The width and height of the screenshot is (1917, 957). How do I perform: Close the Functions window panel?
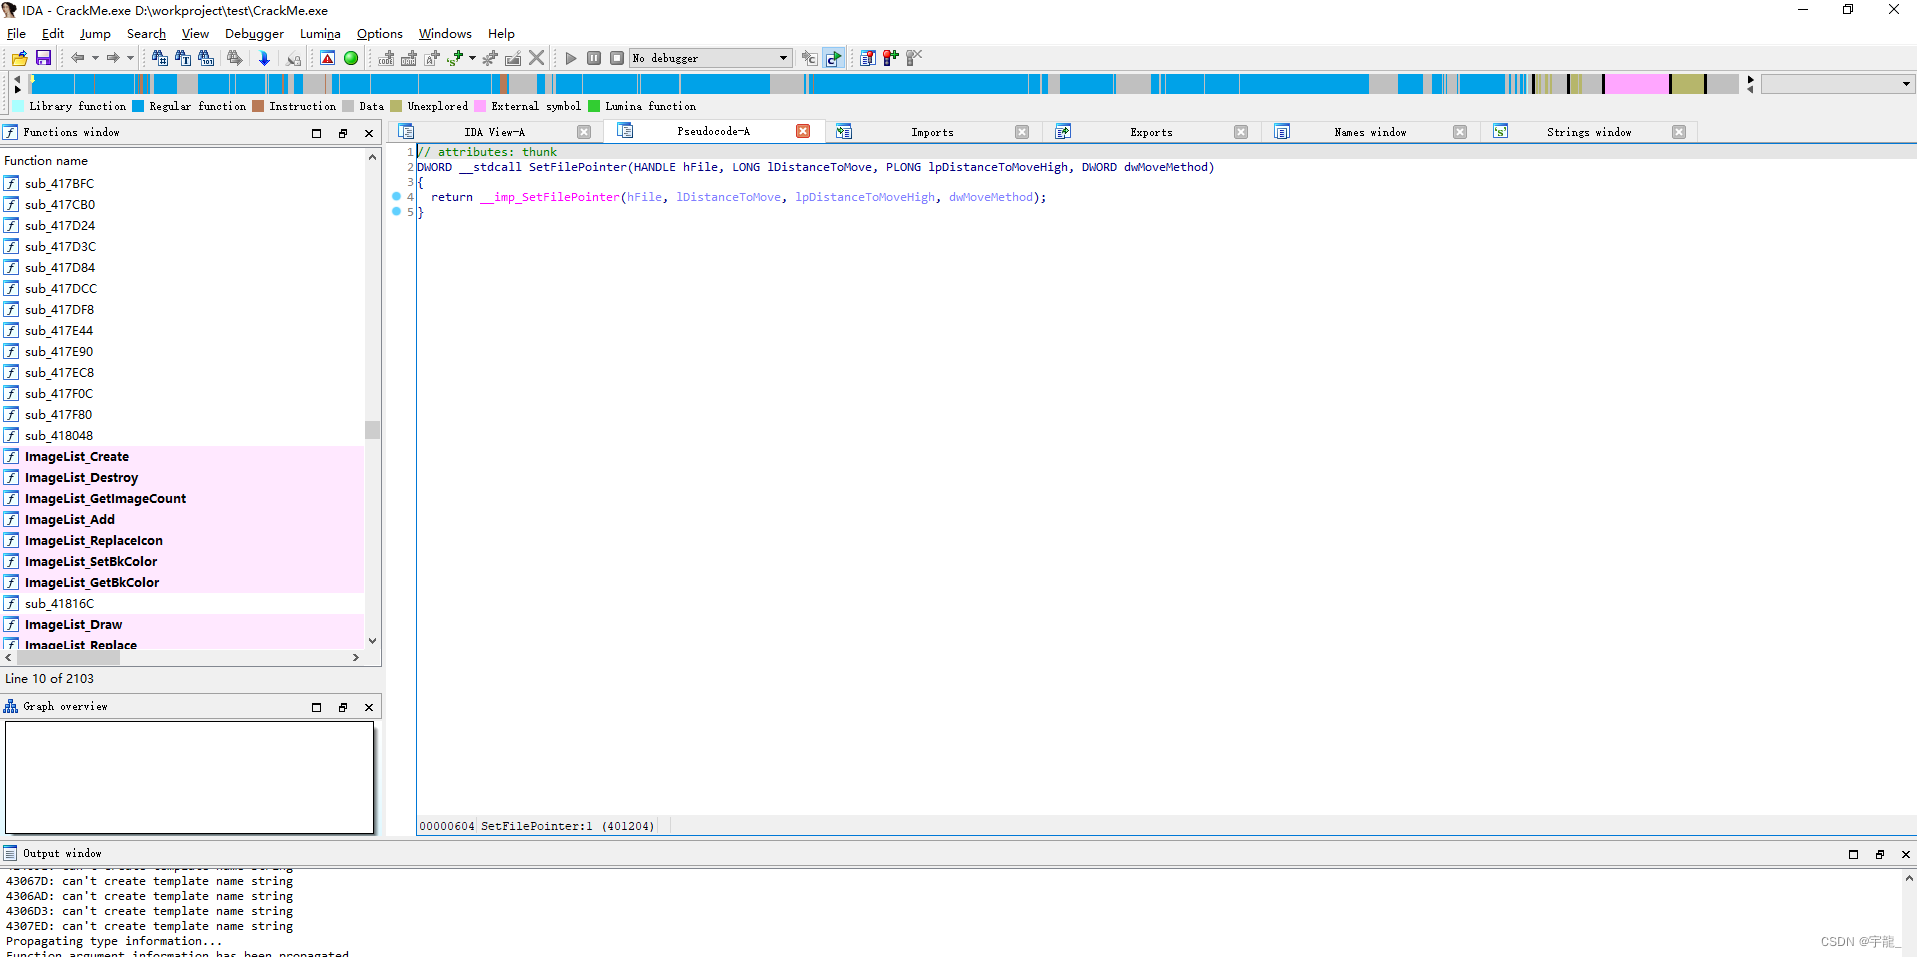[369, 133]
